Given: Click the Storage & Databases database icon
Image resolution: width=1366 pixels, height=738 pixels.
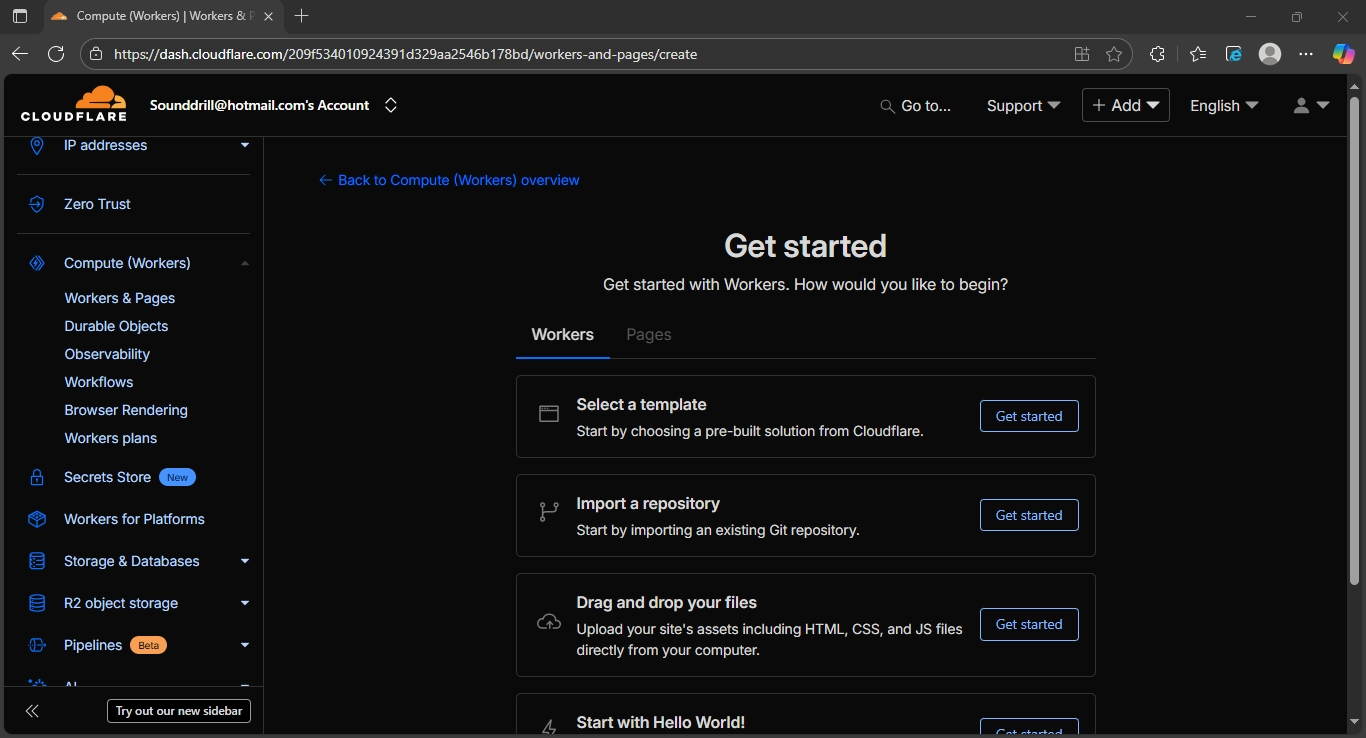Looking at the screenshot, I should [36, 561].
